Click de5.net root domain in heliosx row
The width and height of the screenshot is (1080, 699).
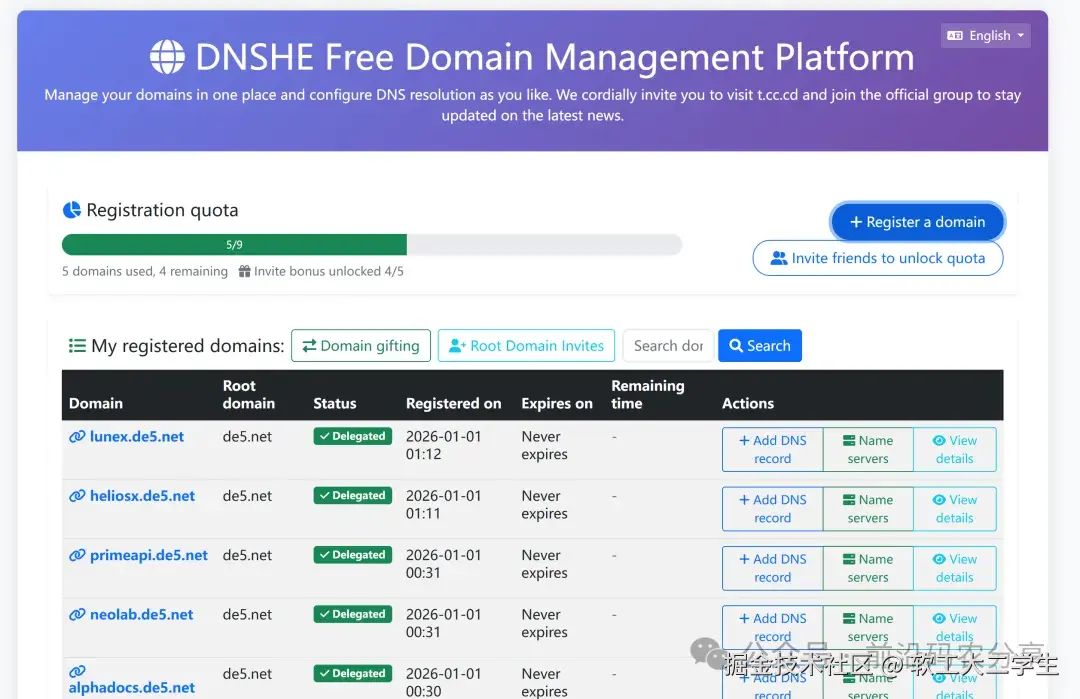click(x=247, y=496)
